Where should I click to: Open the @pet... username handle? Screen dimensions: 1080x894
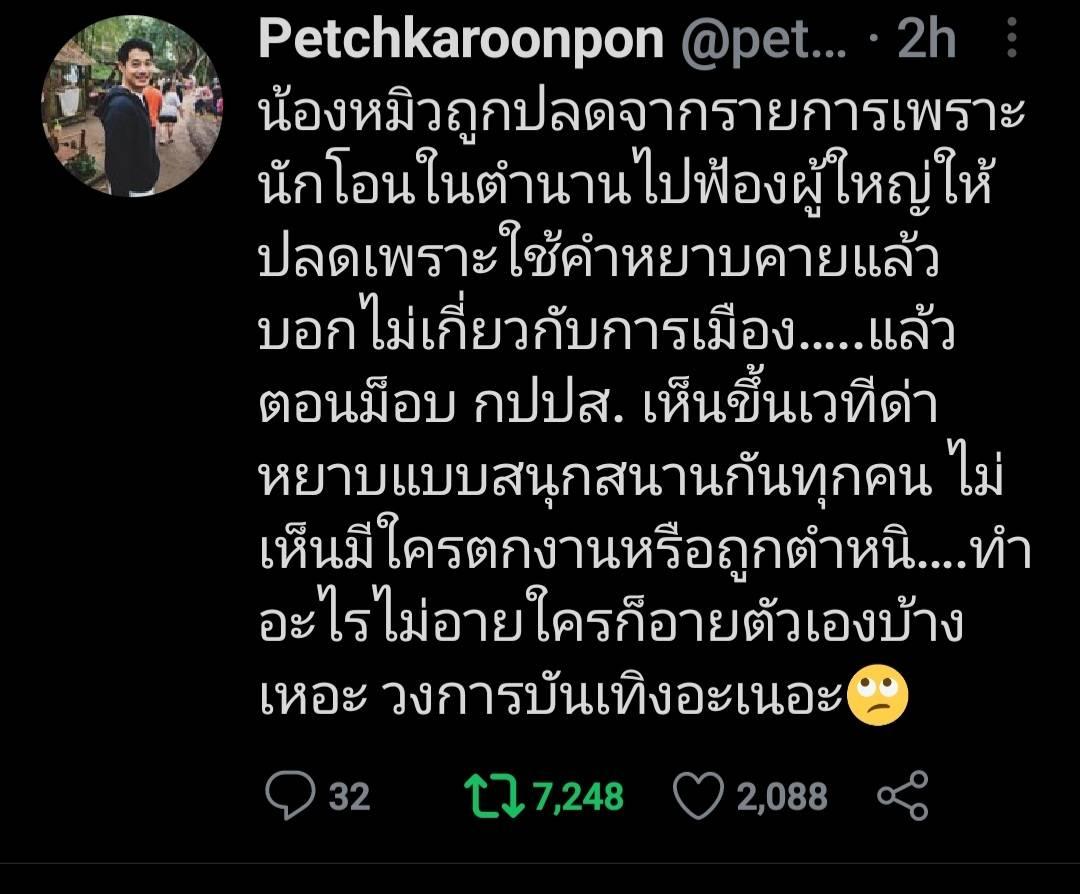(764, 41)
